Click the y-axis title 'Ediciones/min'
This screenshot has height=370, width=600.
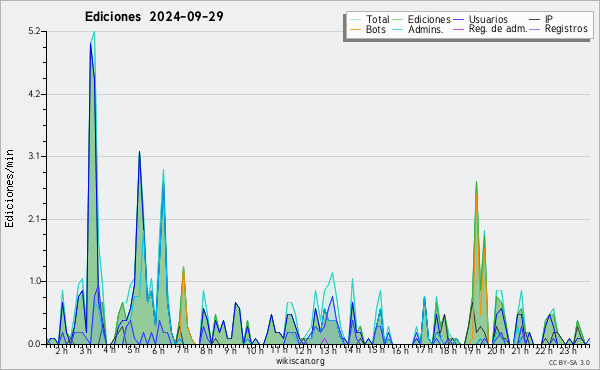pos(9,188)
